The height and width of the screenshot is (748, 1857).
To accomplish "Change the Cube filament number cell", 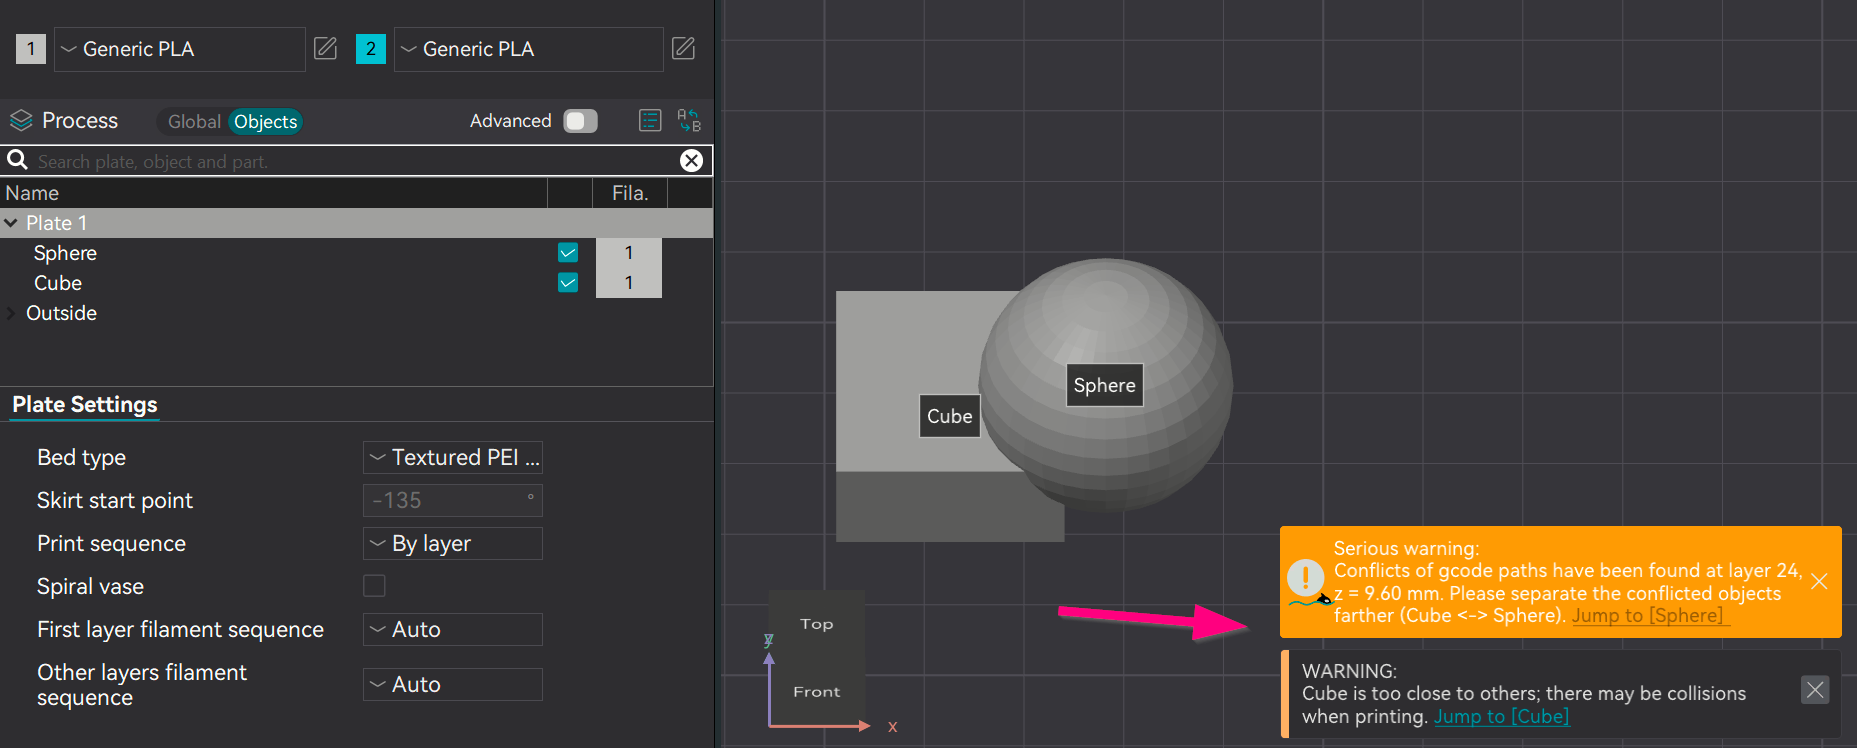I will pos(629,283).
